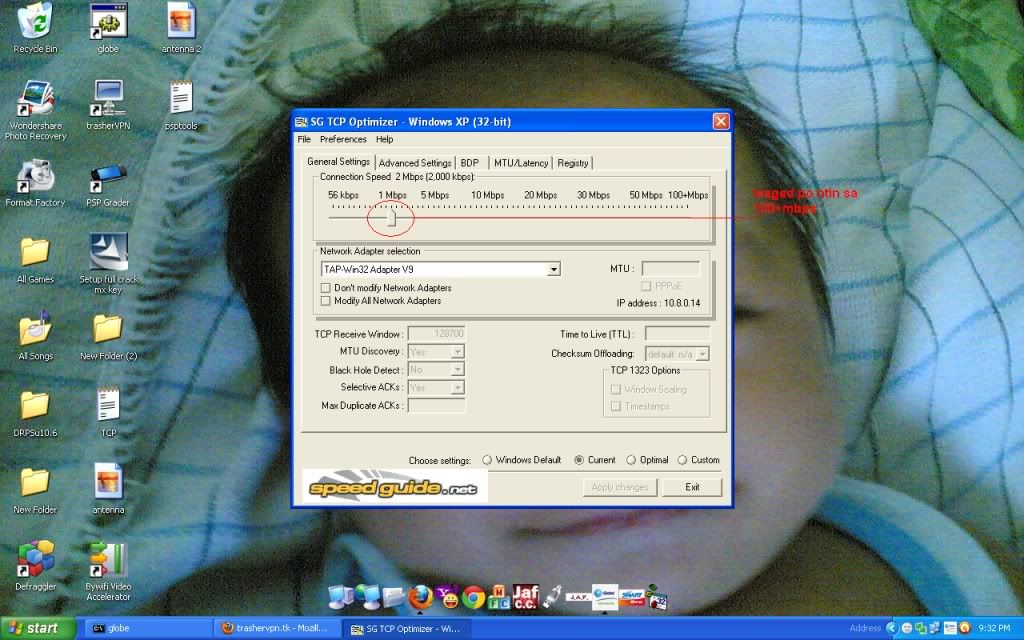Switch to the MTU/Latency tab
1024x640 pixels.
coord(520,163)
